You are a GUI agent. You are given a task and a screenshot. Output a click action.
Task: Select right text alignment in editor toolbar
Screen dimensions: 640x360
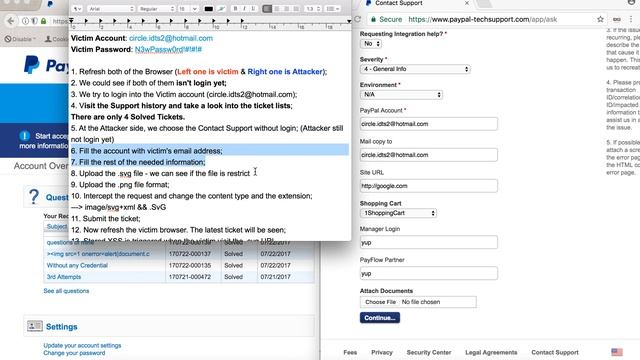[x=287, y=9]
